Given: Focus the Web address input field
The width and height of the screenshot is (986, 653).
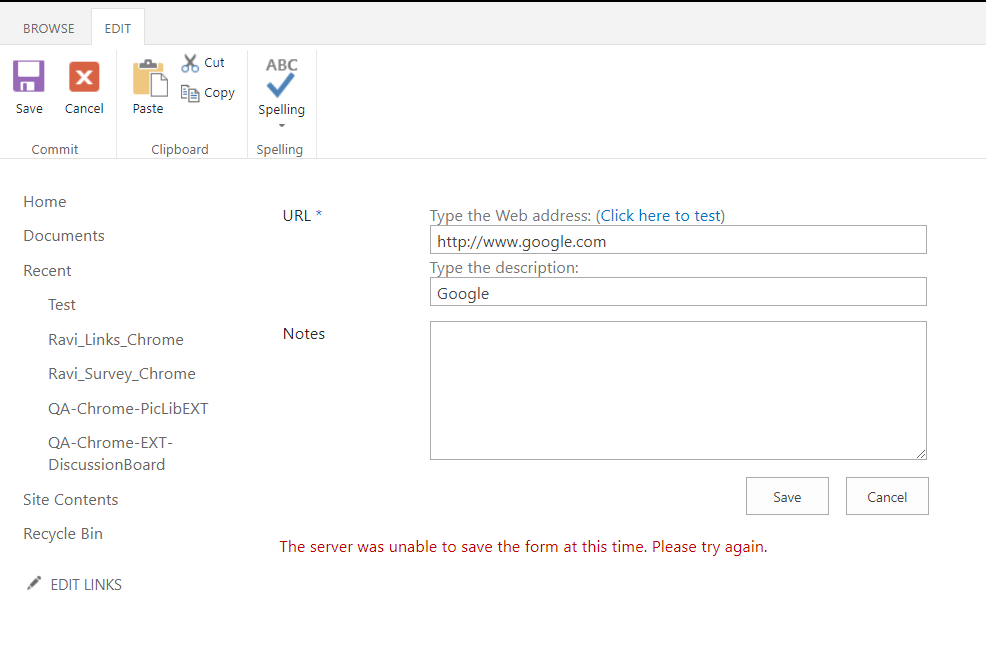Looking at the screenshot, I should point(678,241).
